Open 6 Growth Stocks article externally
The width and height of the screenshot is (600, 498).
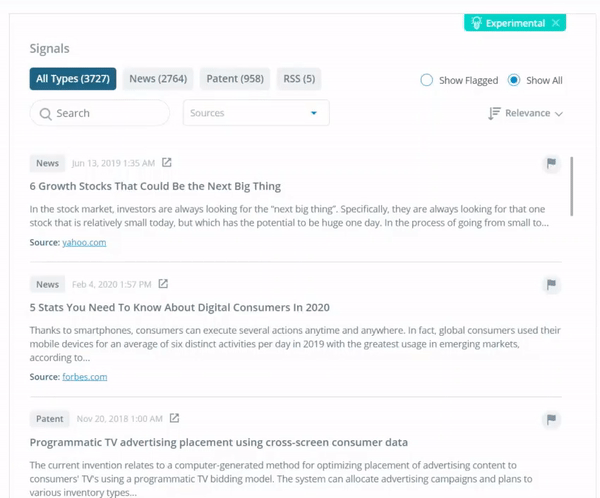tap(167, 163)
